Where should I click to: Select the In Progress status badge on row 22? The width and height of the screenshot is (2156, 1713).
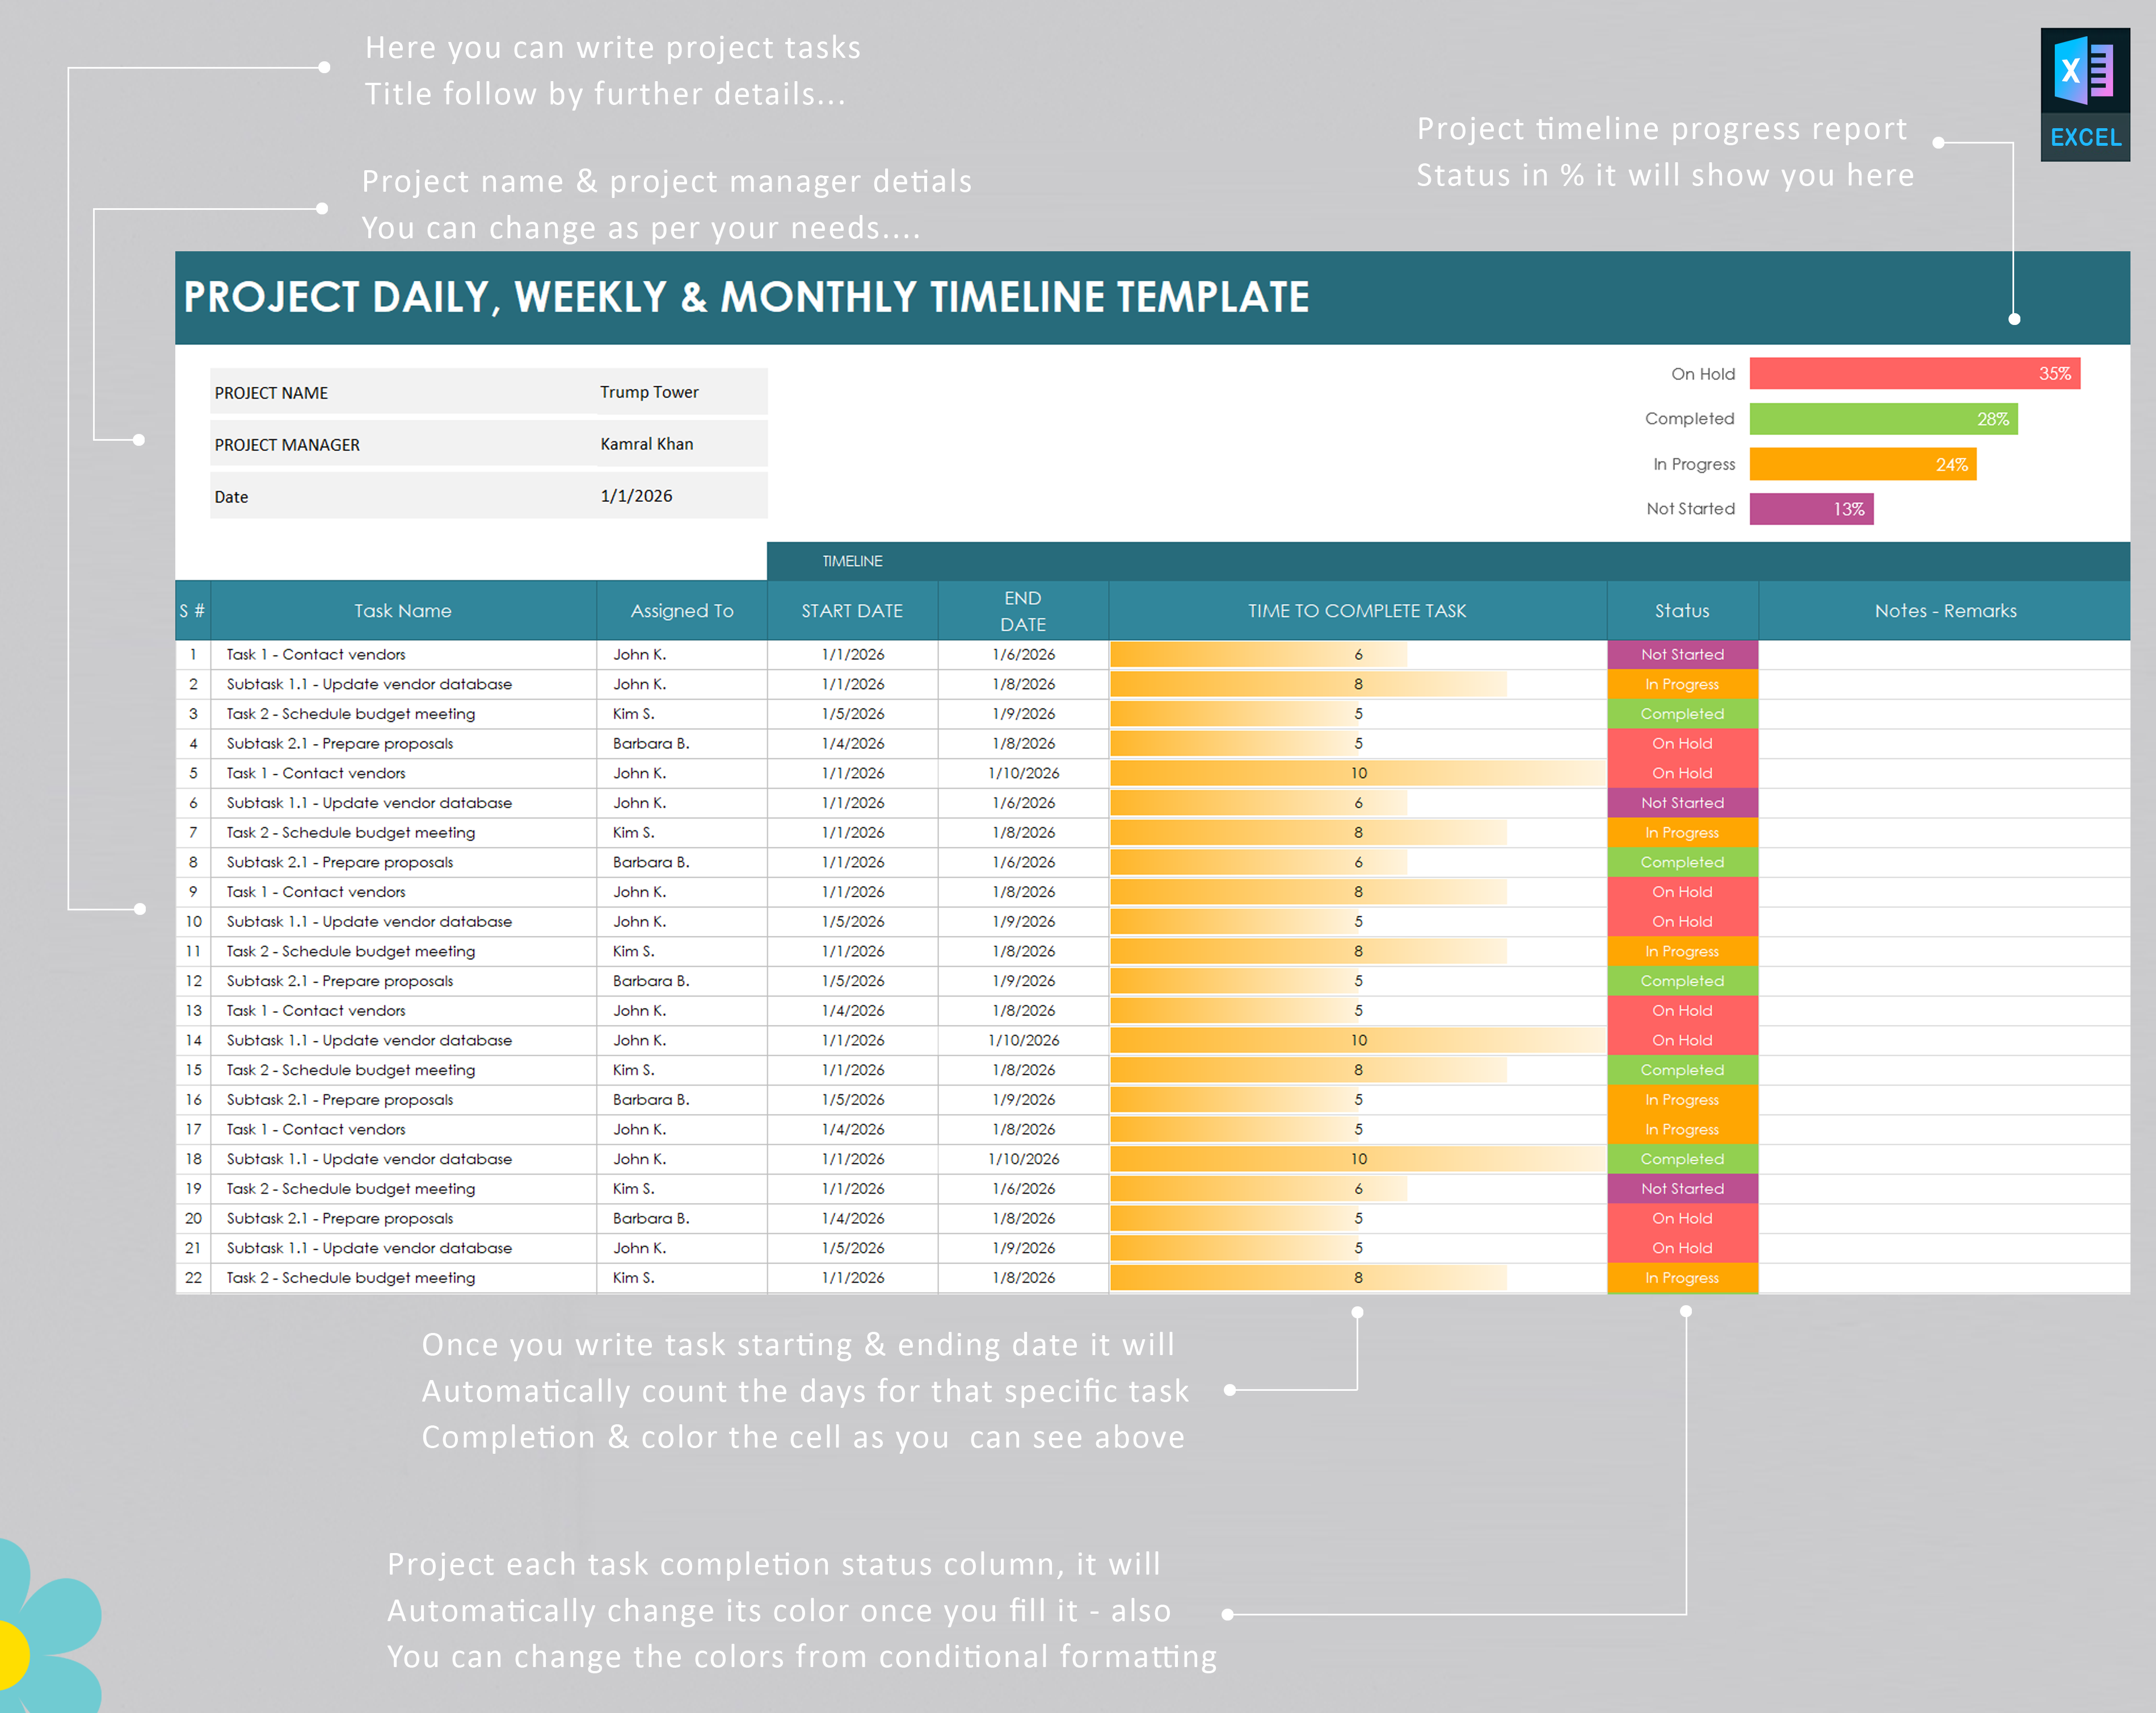click(x=1682, y=1277)
